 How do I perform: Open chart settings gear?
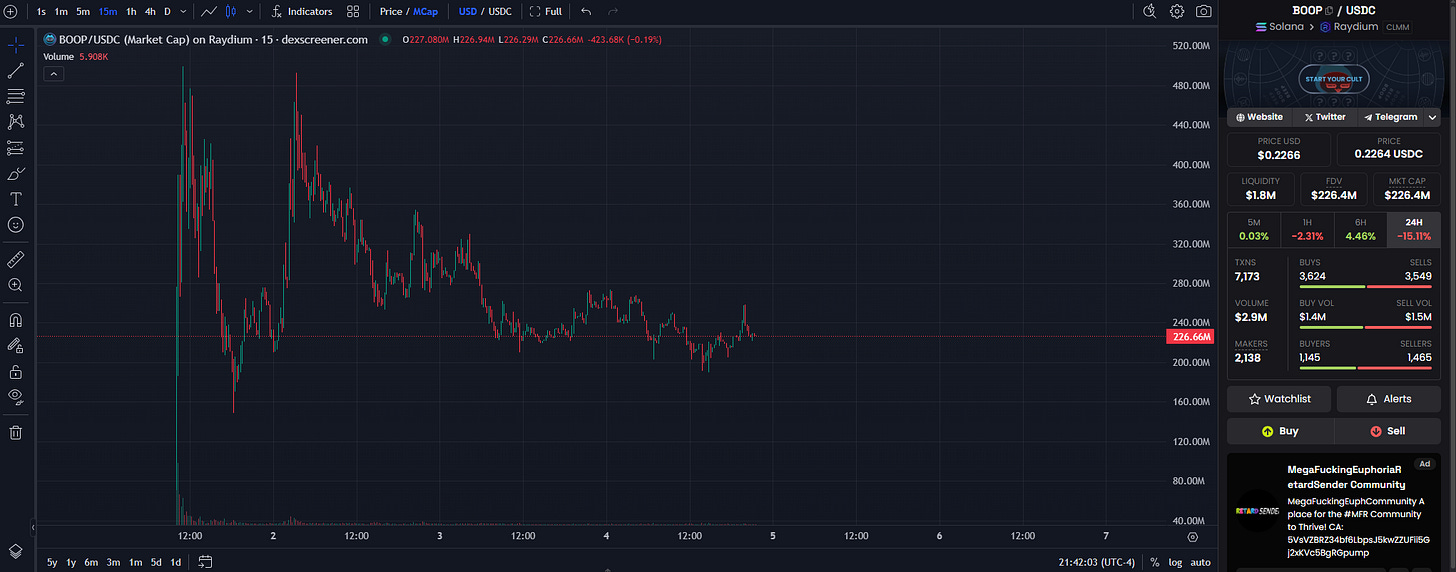coord(1177,11)
